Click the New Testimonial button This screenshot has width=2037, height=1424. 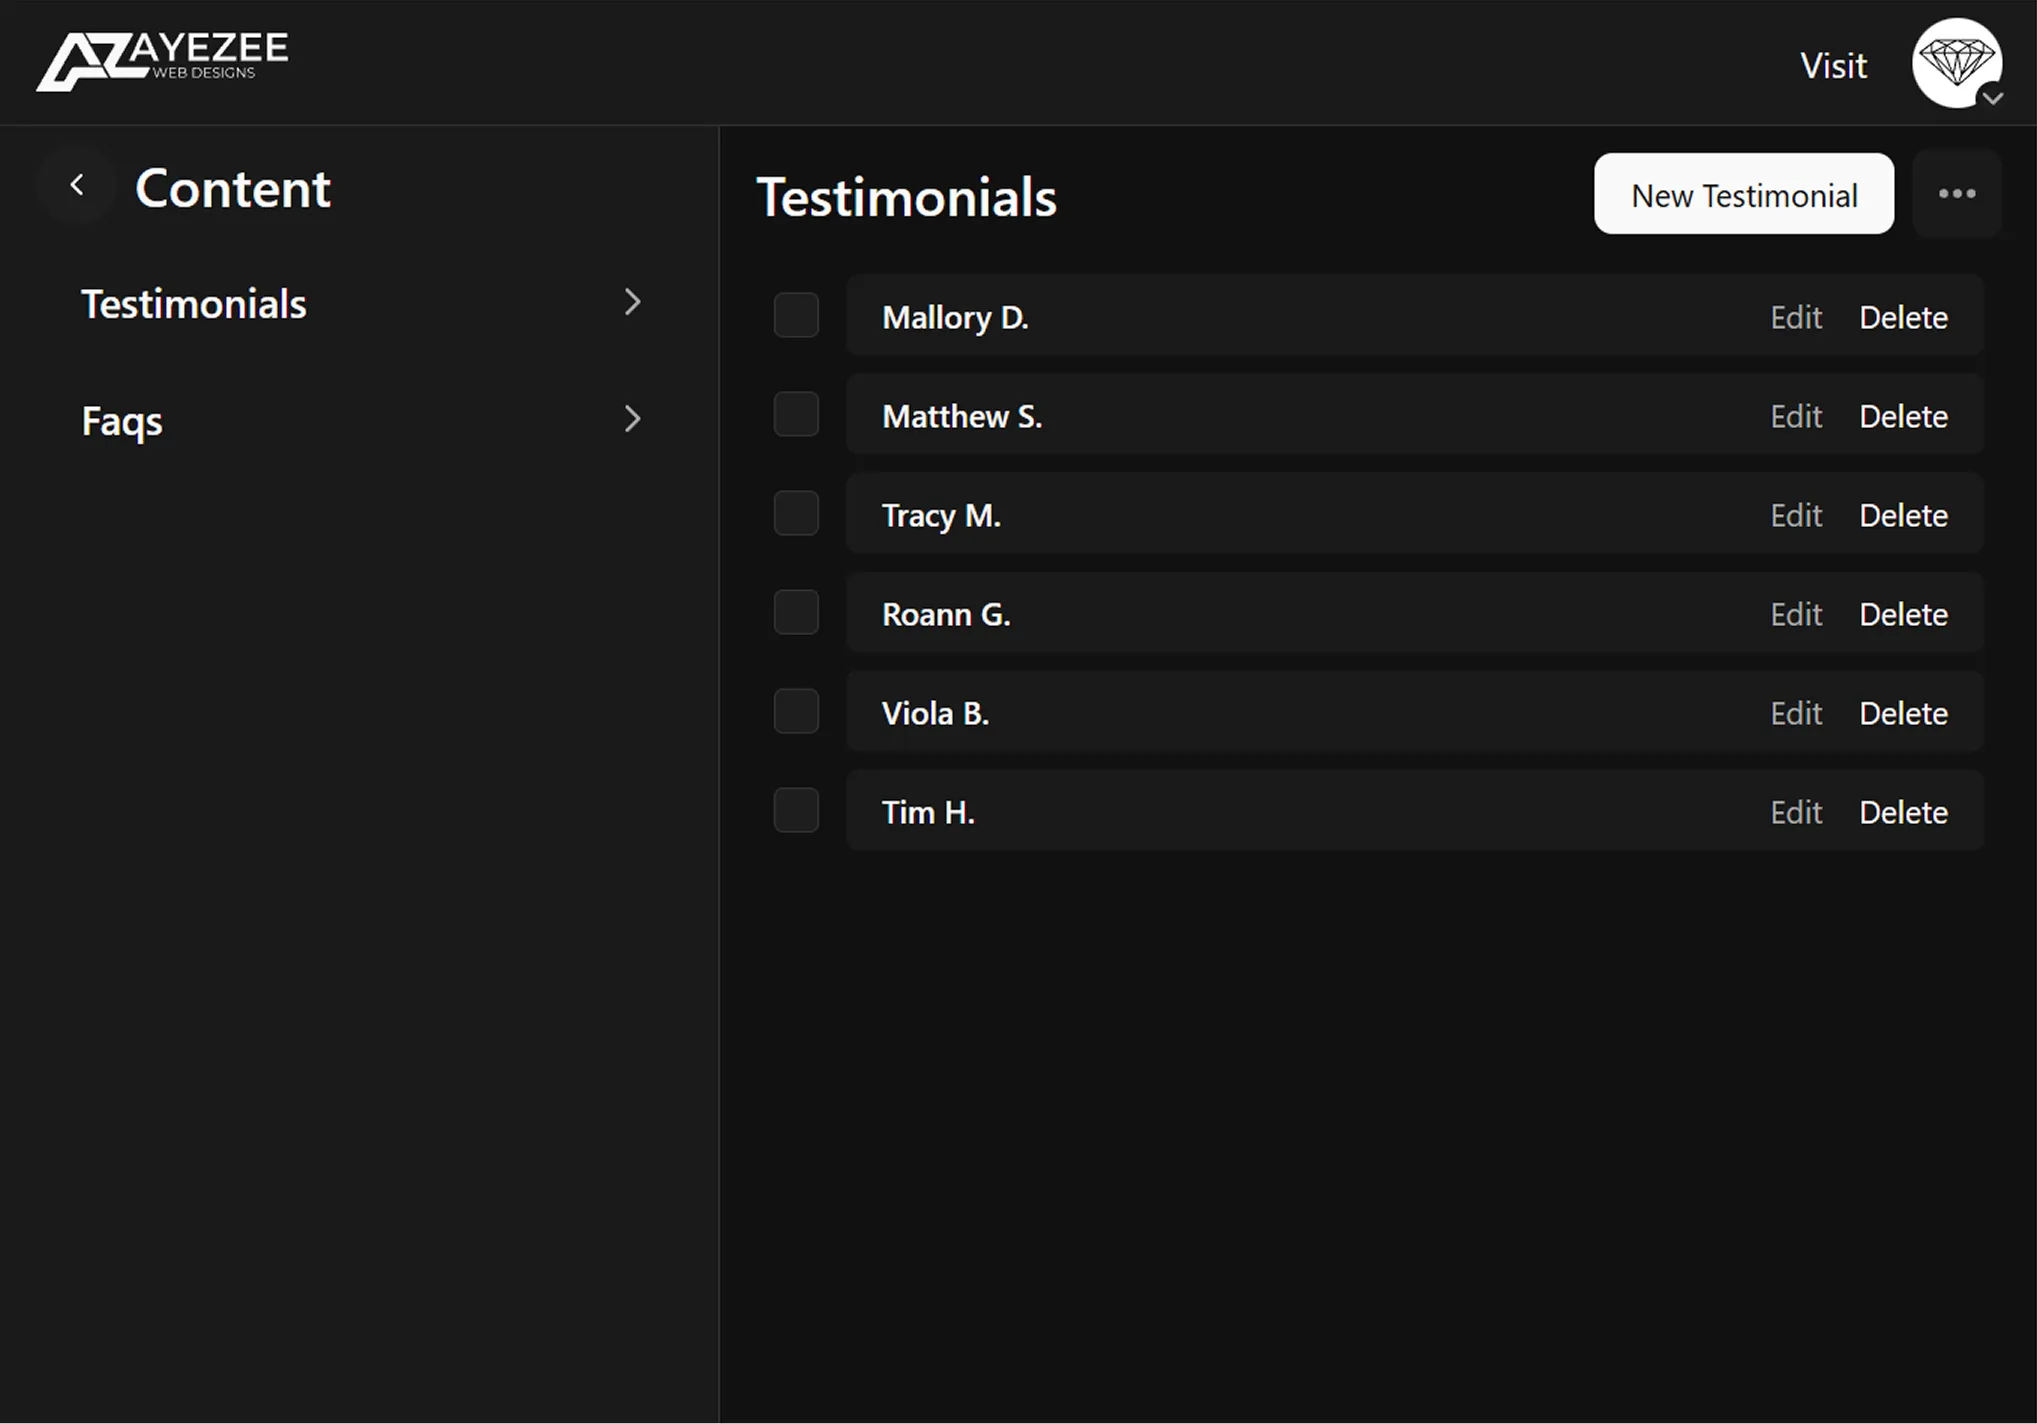click(1743, 195)
